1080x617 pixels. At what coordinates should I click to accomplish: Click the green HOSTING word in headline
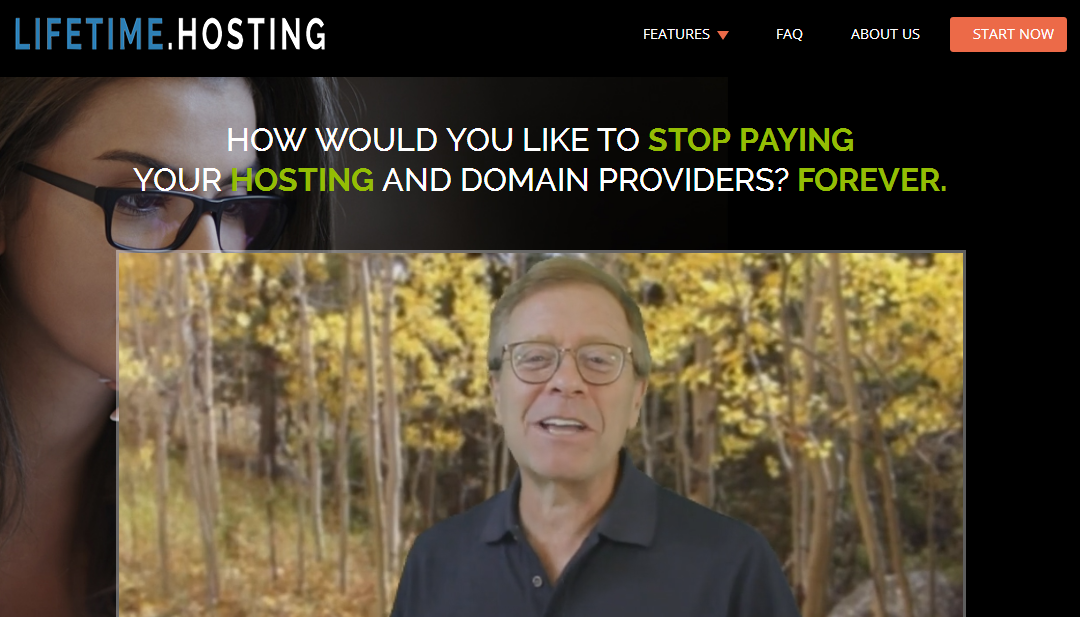tap(302, 180)
